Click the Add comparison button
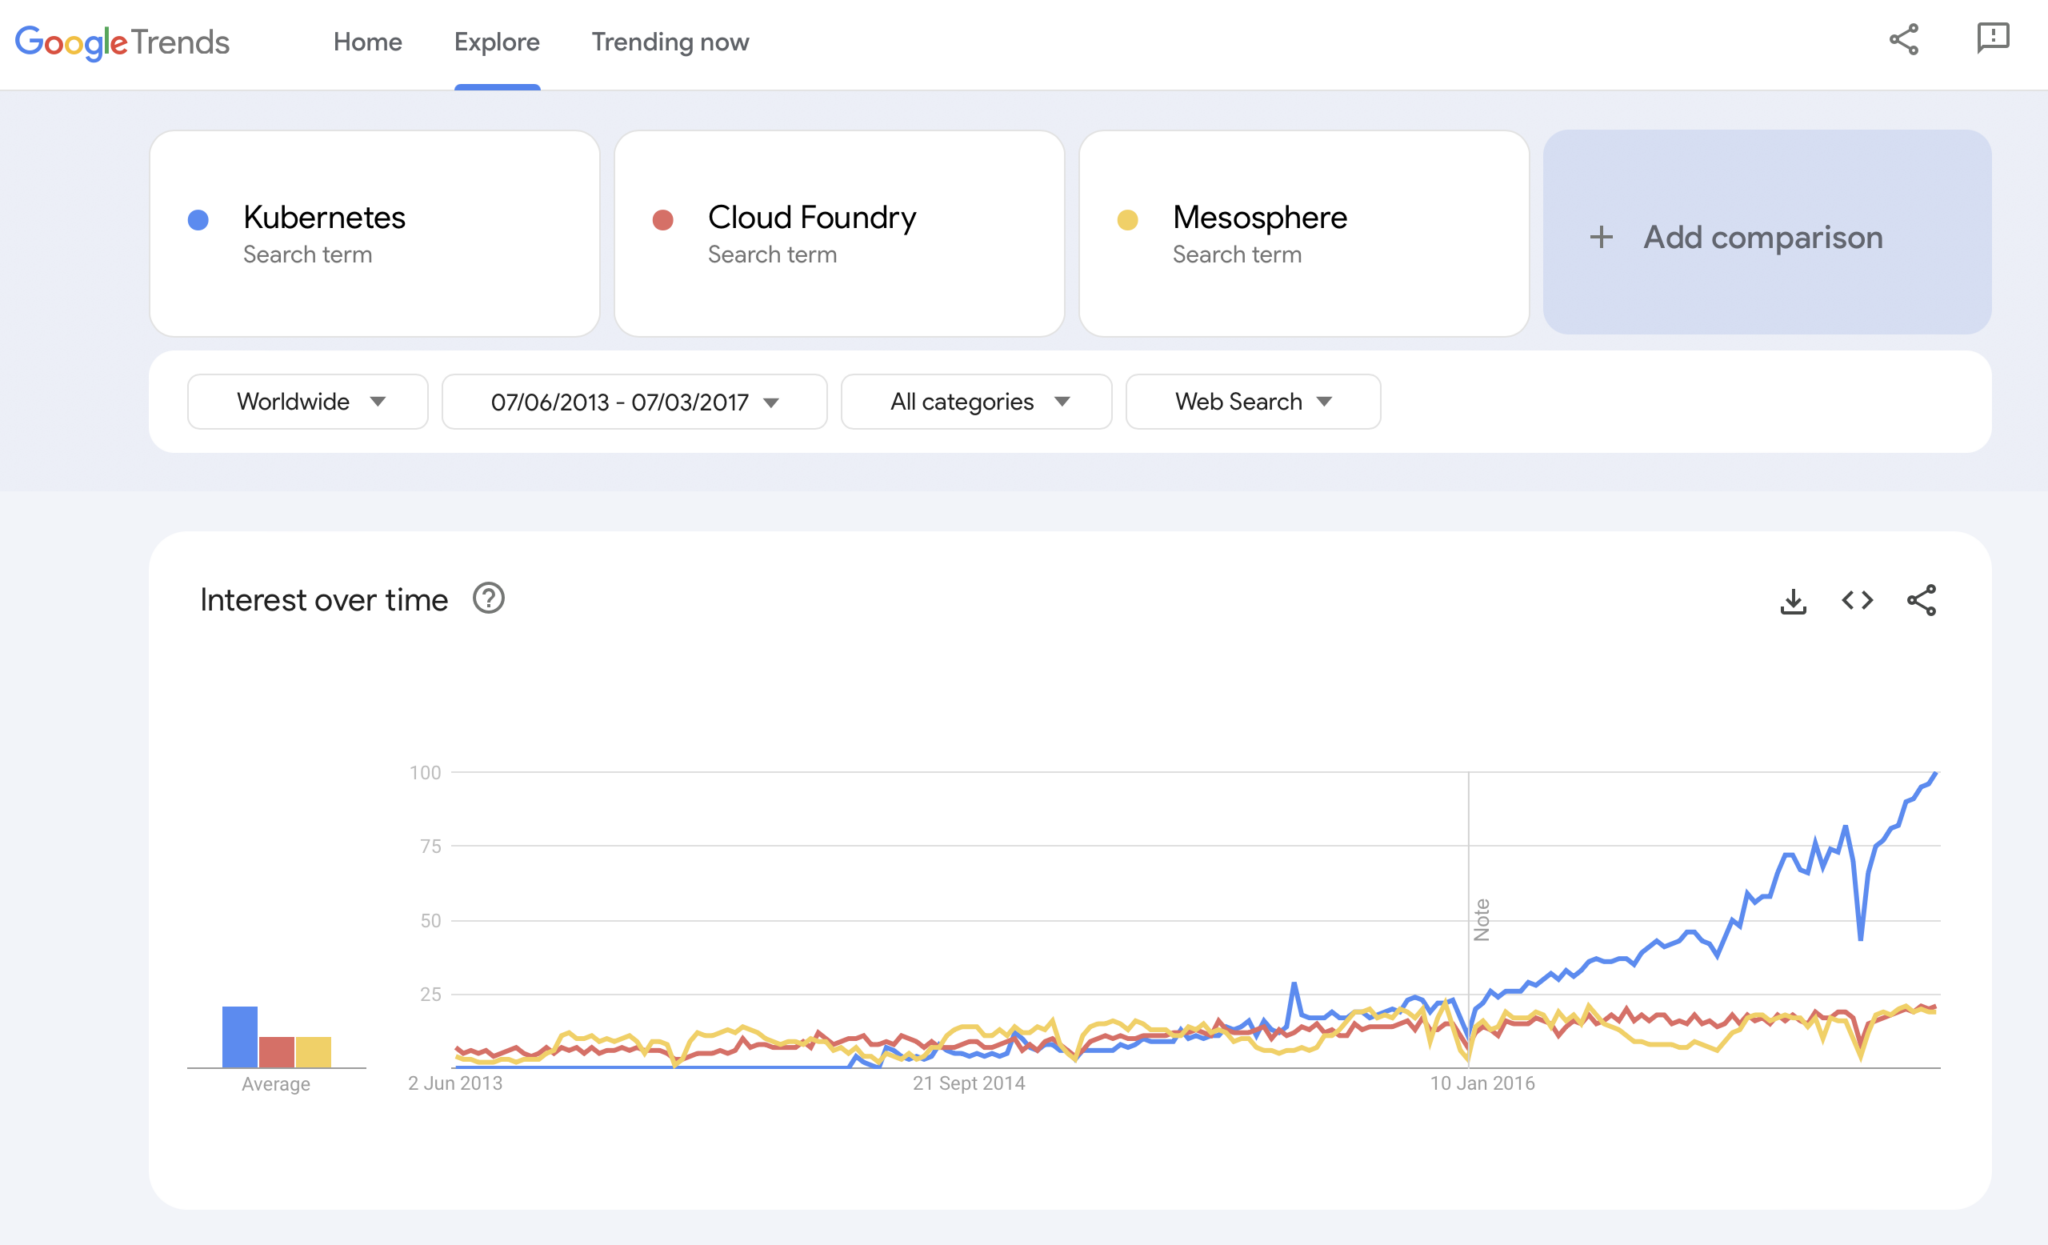 (1765, 237)
